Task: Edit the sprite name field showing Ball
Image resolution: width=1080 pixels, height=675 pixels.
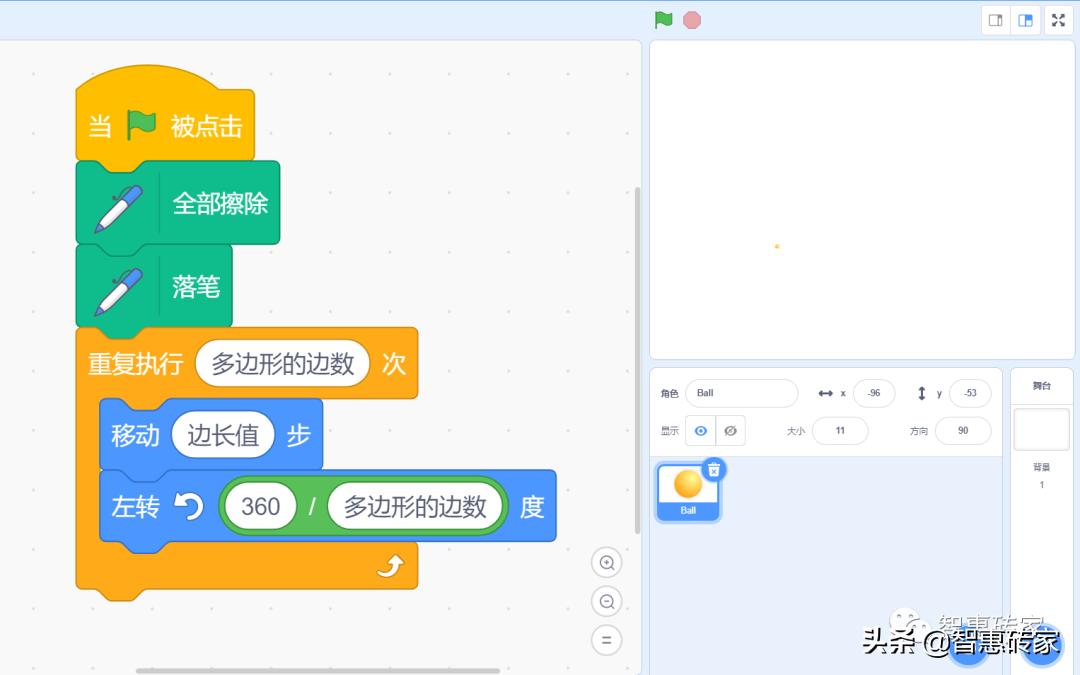Action: click(x=741, y=393)
